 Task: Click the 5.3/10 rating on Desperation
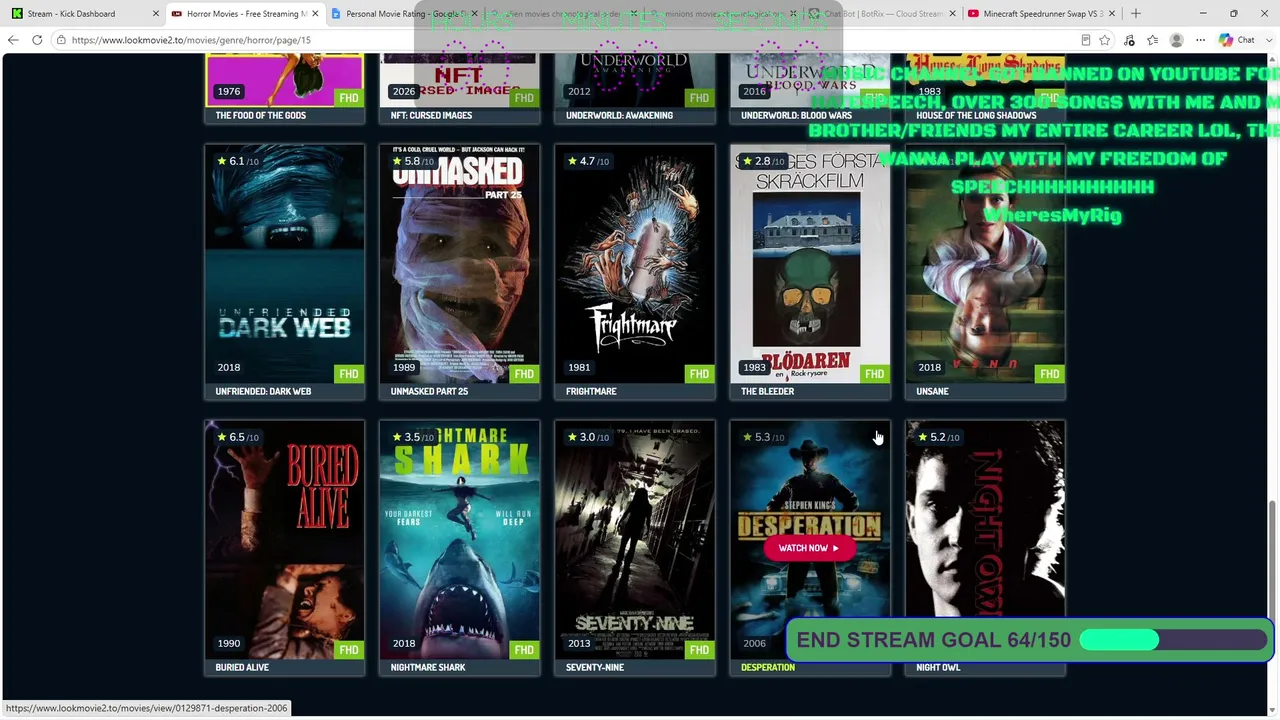(763, 437)
